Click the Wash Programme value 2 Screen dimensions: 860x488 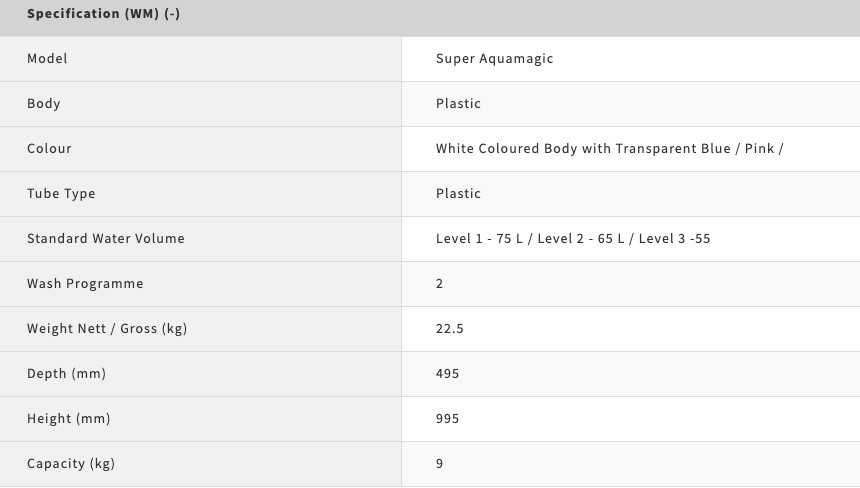(439, 283)
